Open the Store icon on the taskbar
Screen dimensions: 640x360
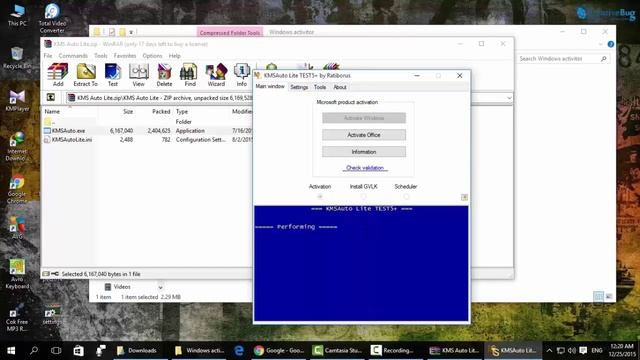(x=78, y=350)
